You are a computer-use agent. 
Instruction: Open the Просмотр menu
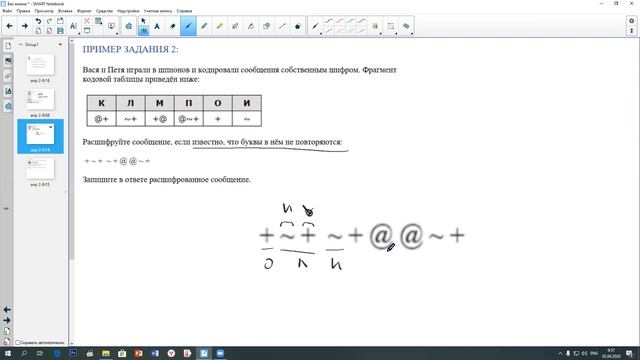(x=44, y=11)
